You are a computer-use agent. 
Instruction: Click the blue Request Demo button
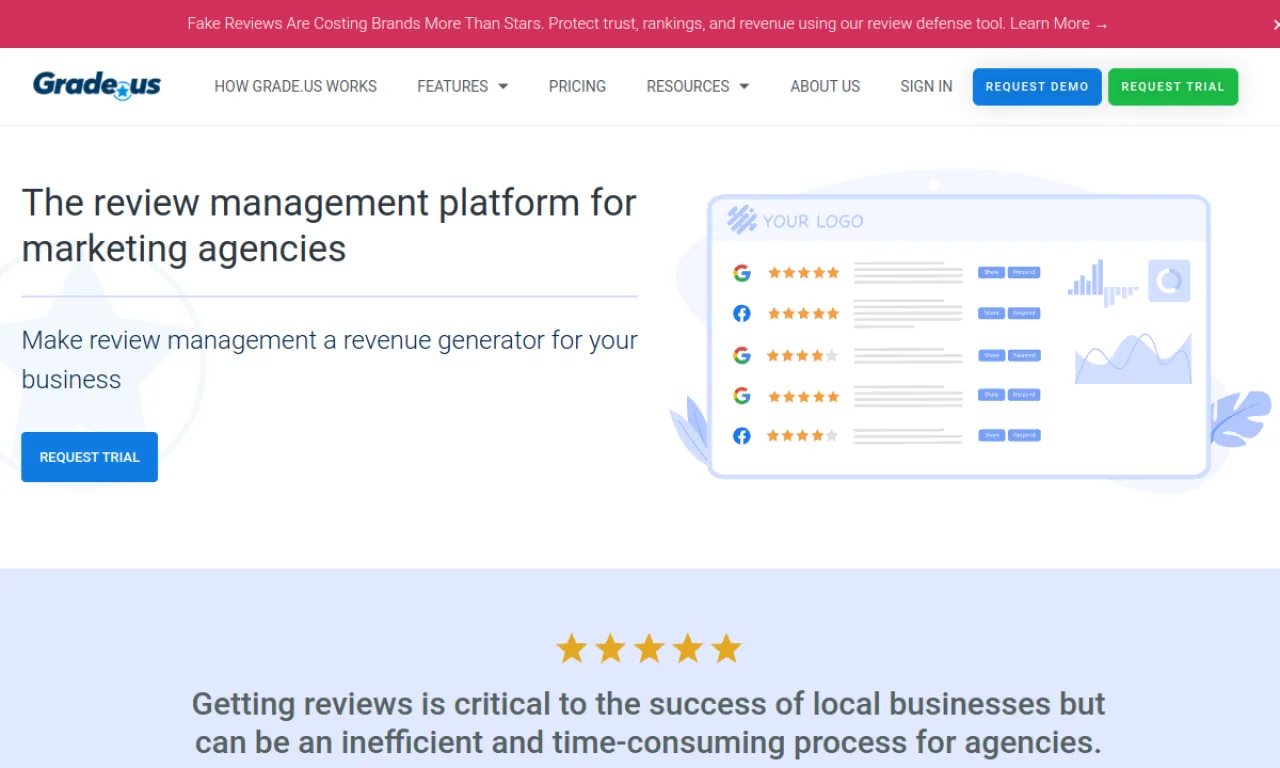click(x=1037, y=87)
